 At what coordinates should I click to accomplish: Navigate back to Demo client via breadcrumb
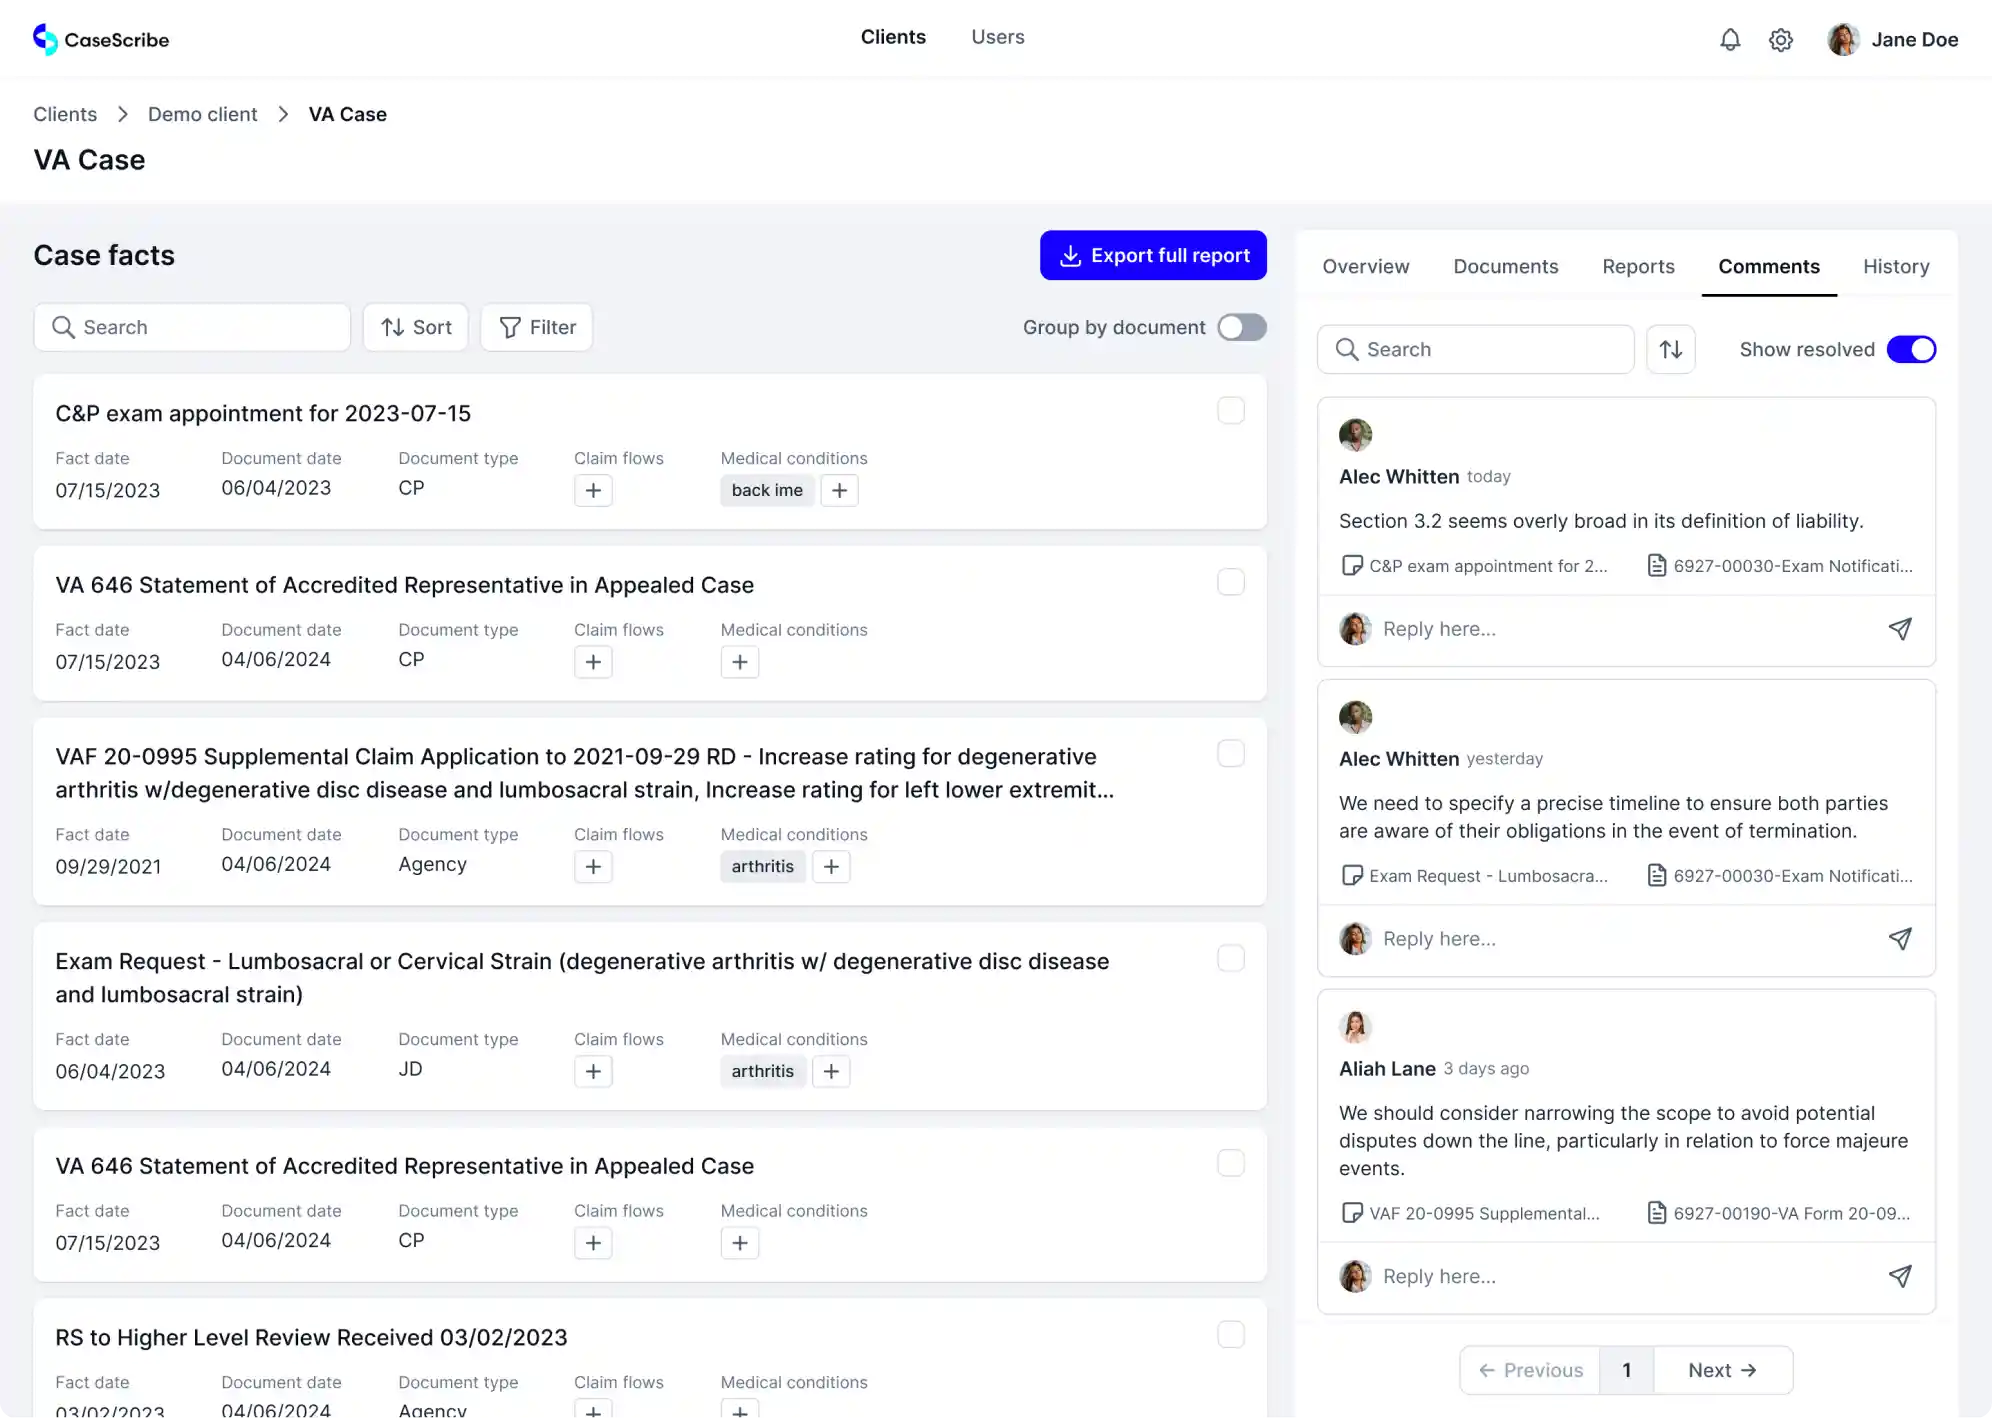tap(202, 114)
